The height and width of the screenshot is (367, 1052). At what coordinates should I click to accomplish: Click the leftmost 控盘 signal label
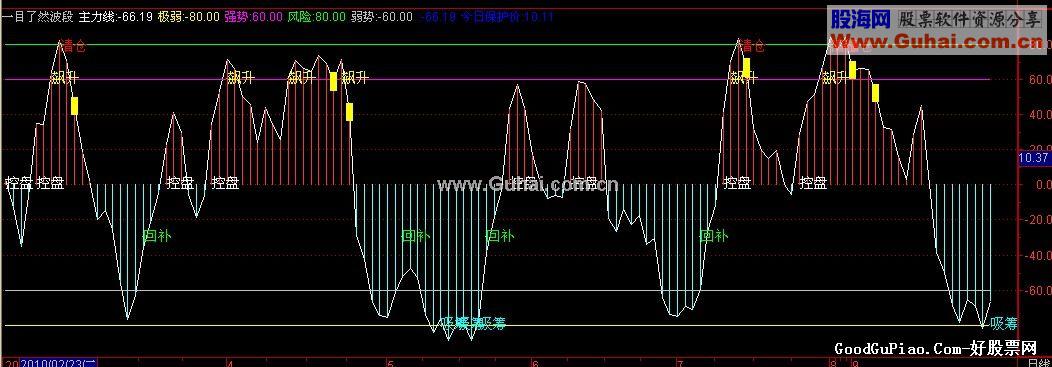[18, 182]
